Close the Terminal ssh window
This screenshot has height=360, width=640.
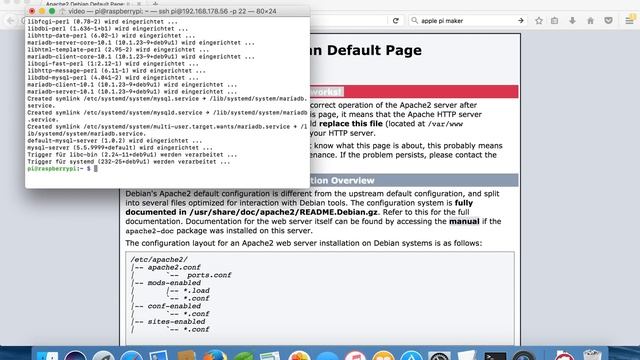tap(32, 11)
